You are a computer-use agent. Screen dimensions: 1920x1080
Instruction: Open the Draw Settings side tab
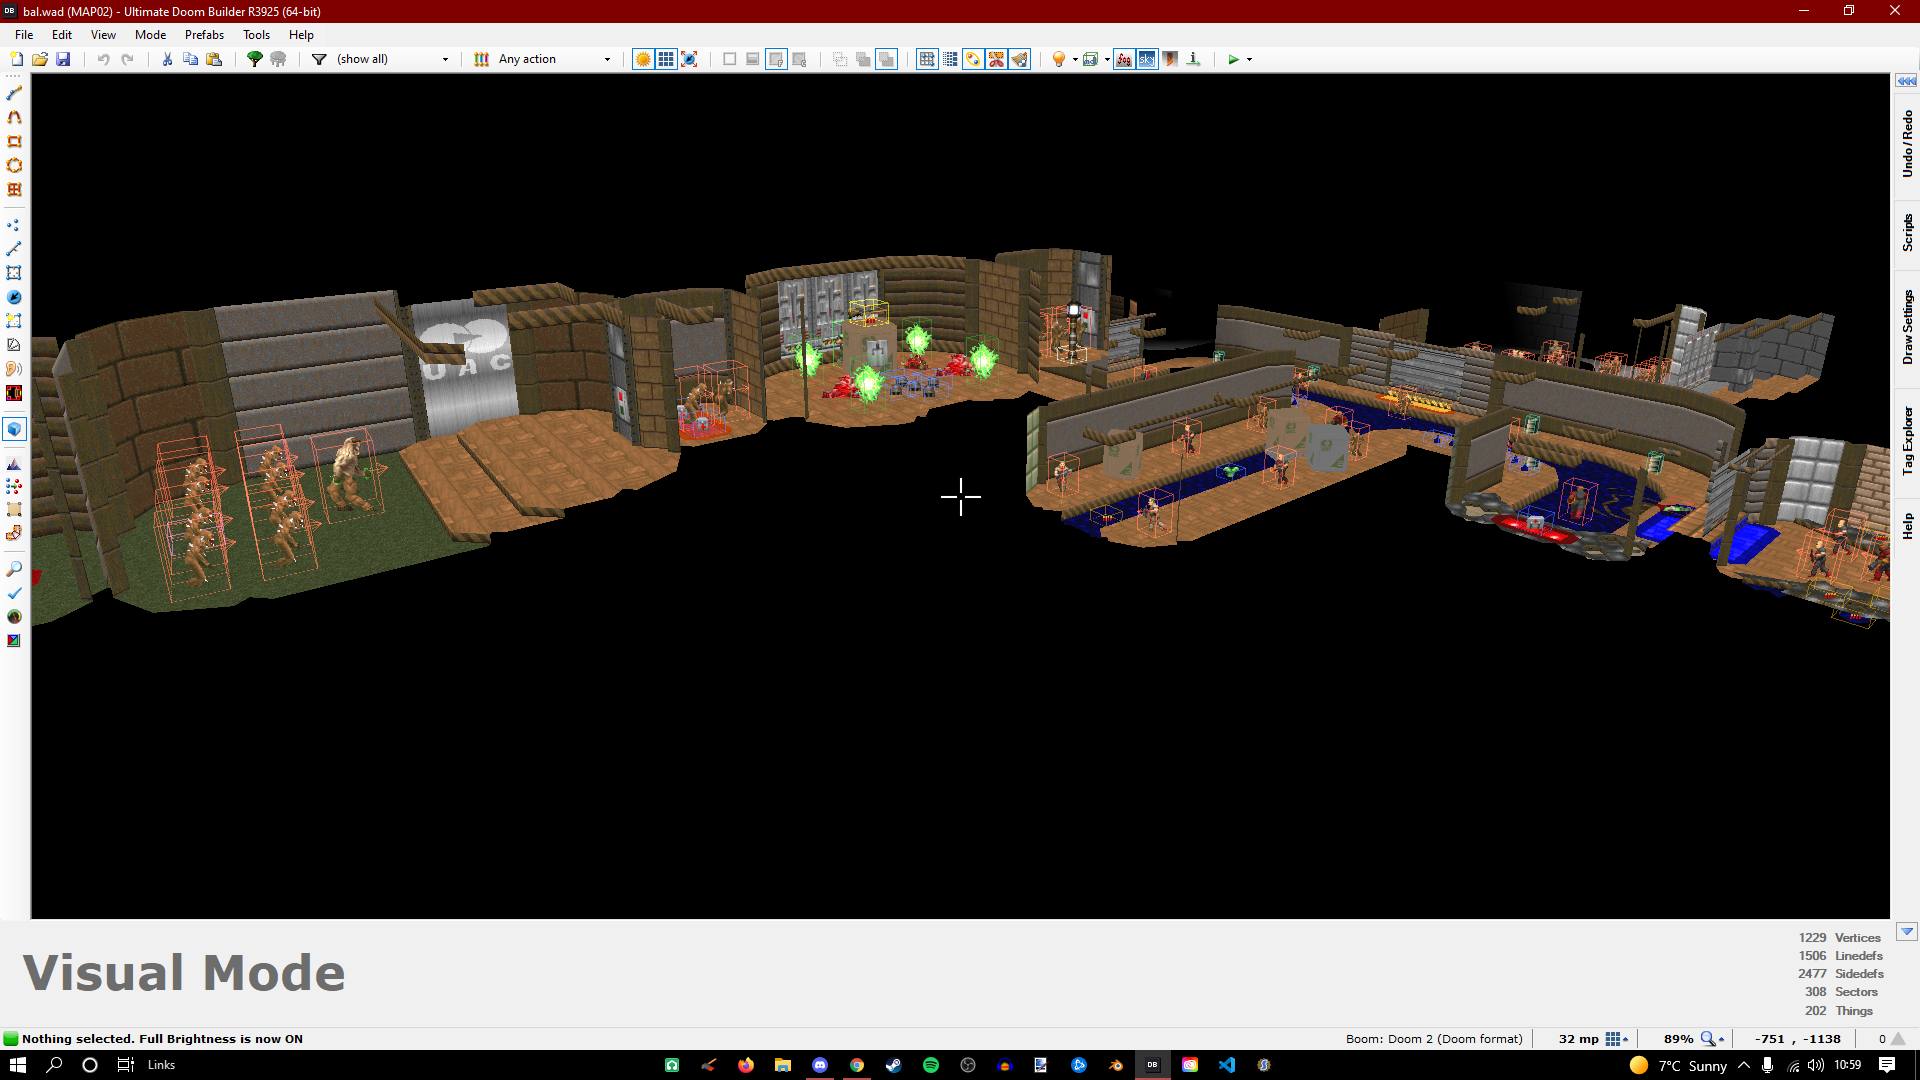(1907, 327)
